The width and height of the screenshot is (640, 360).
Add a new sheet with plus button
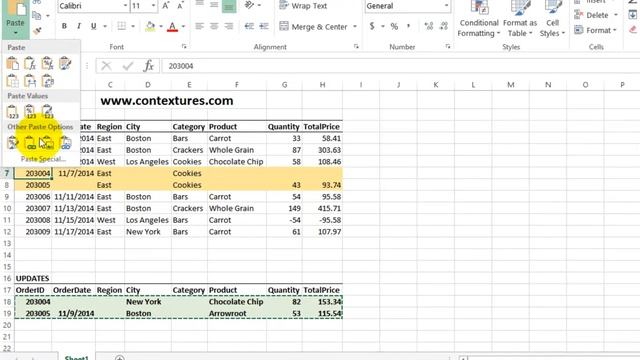tap(120, 358)
